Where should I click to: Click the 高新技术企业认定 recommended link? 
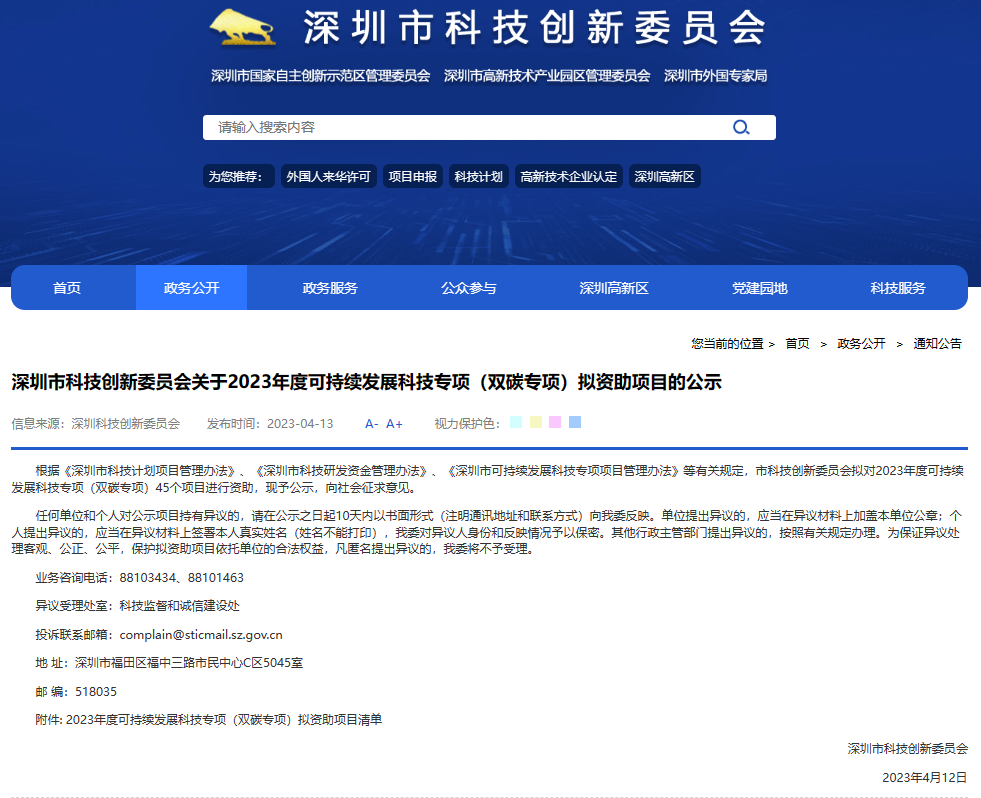point(569,177)
